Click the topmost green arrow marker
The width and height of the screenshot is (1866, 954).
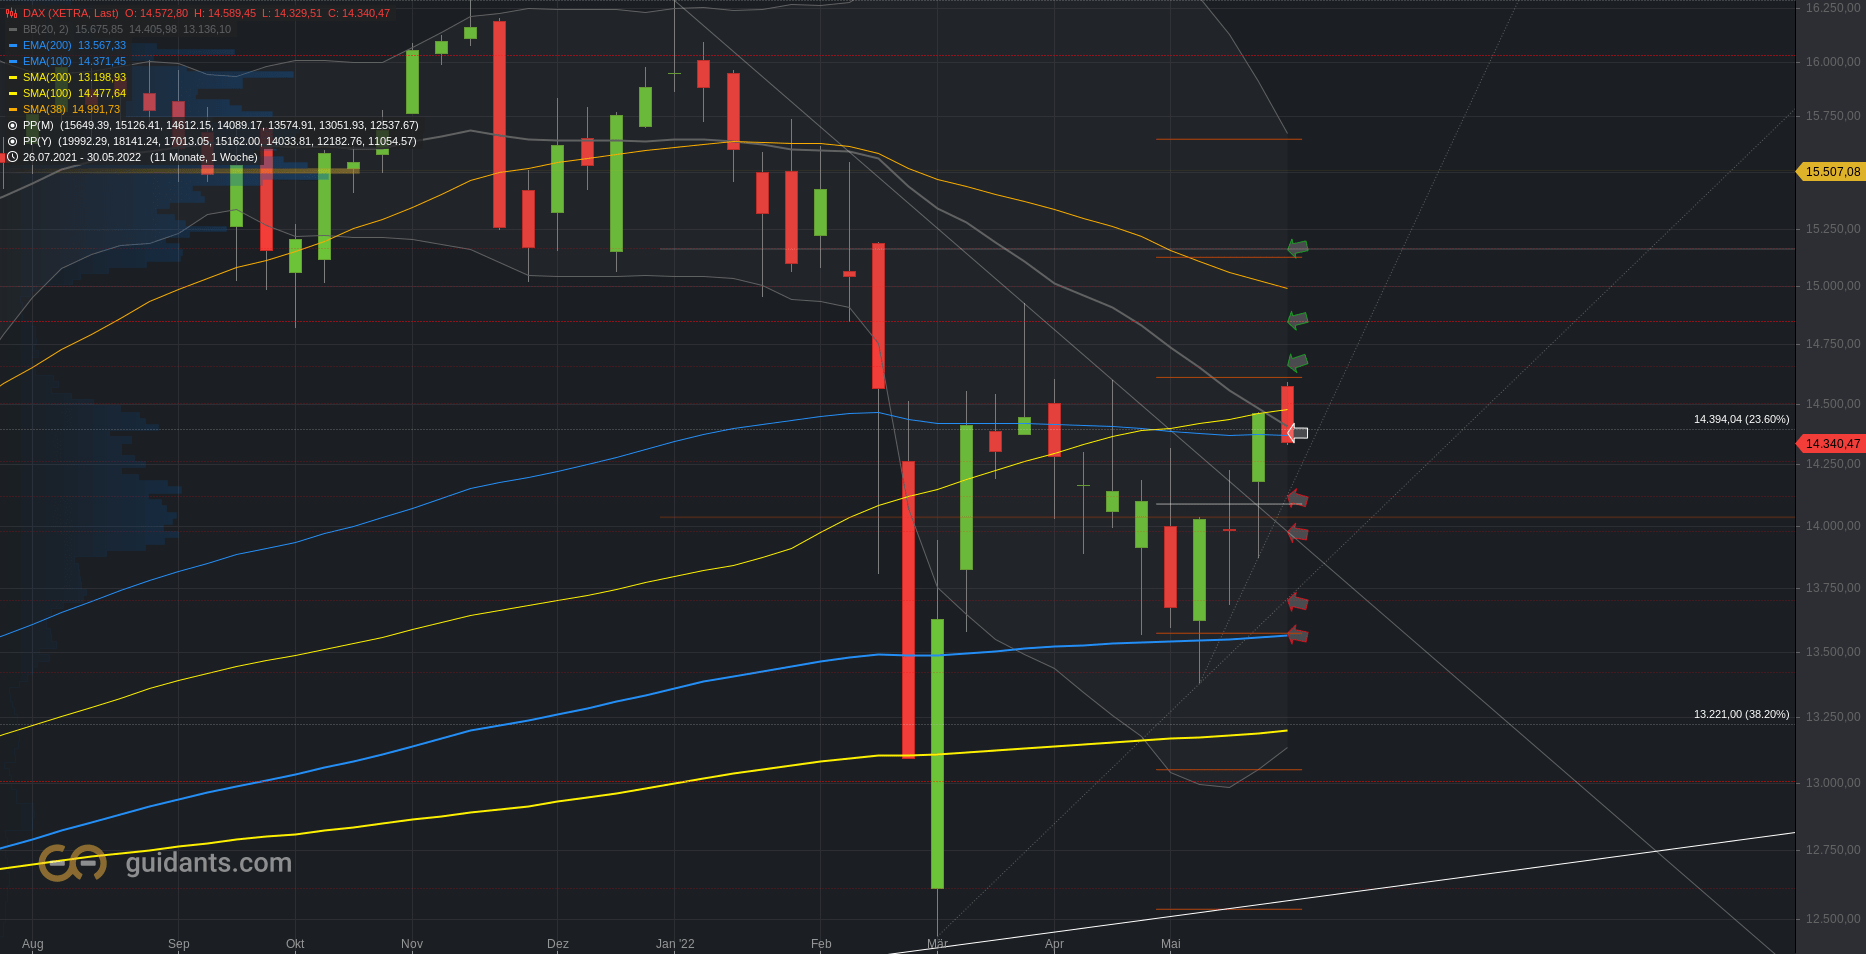[1297, 247]
